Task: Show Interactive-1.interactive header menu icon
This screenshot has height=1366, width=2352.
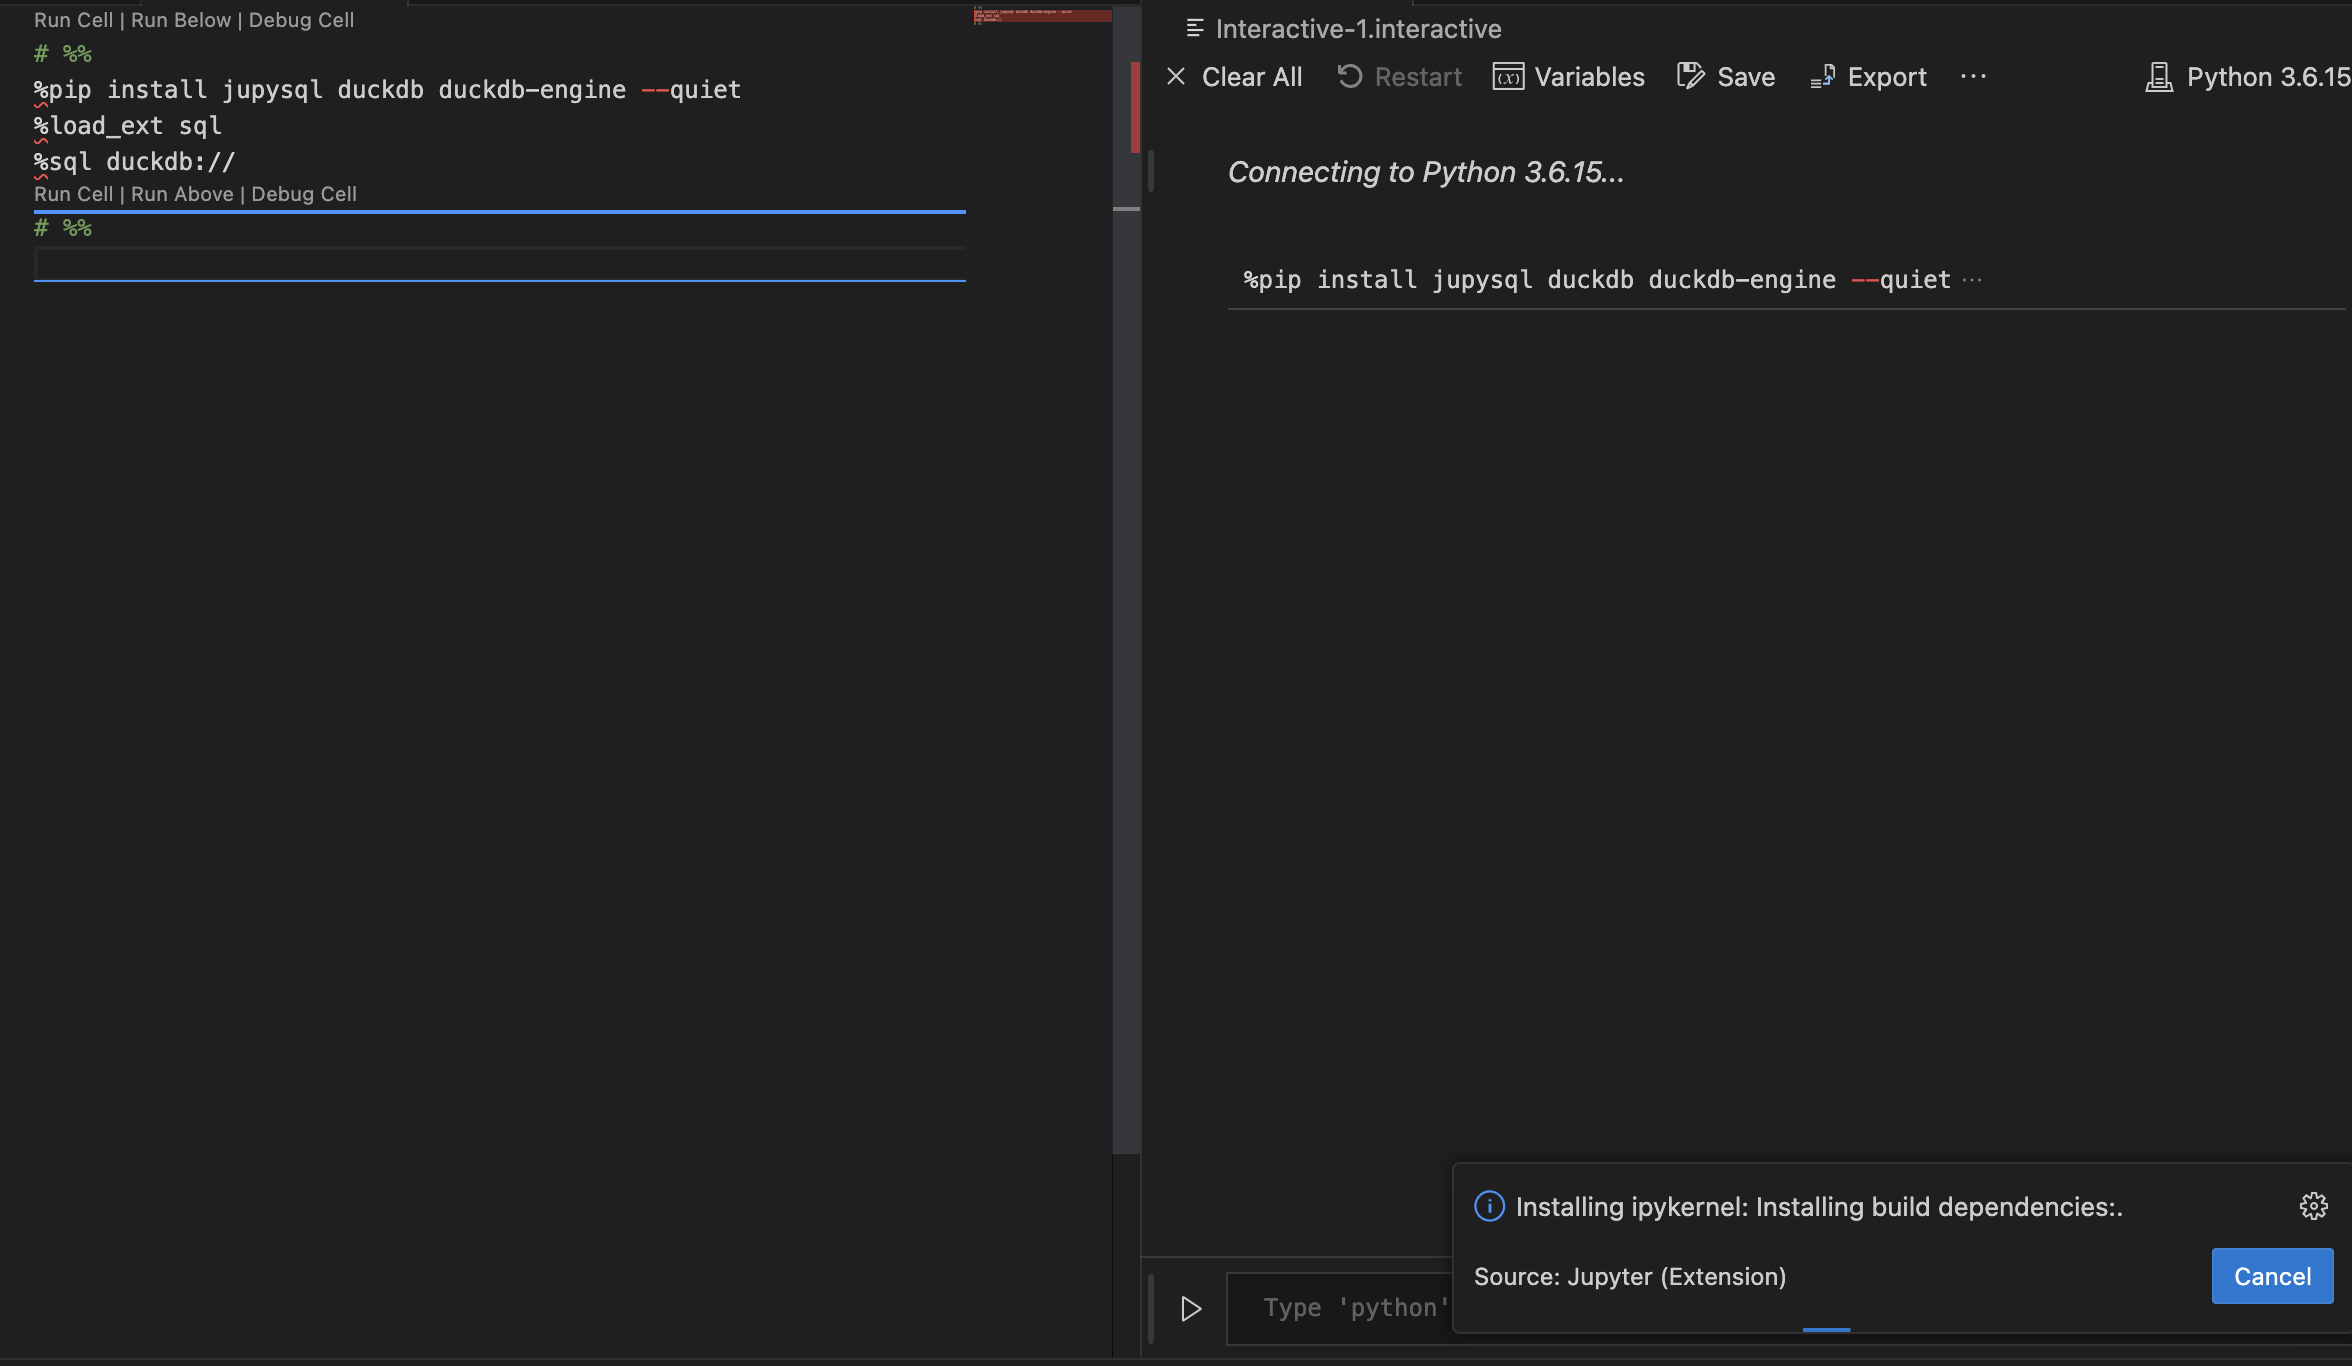Action: click(x=1193, y=28)
